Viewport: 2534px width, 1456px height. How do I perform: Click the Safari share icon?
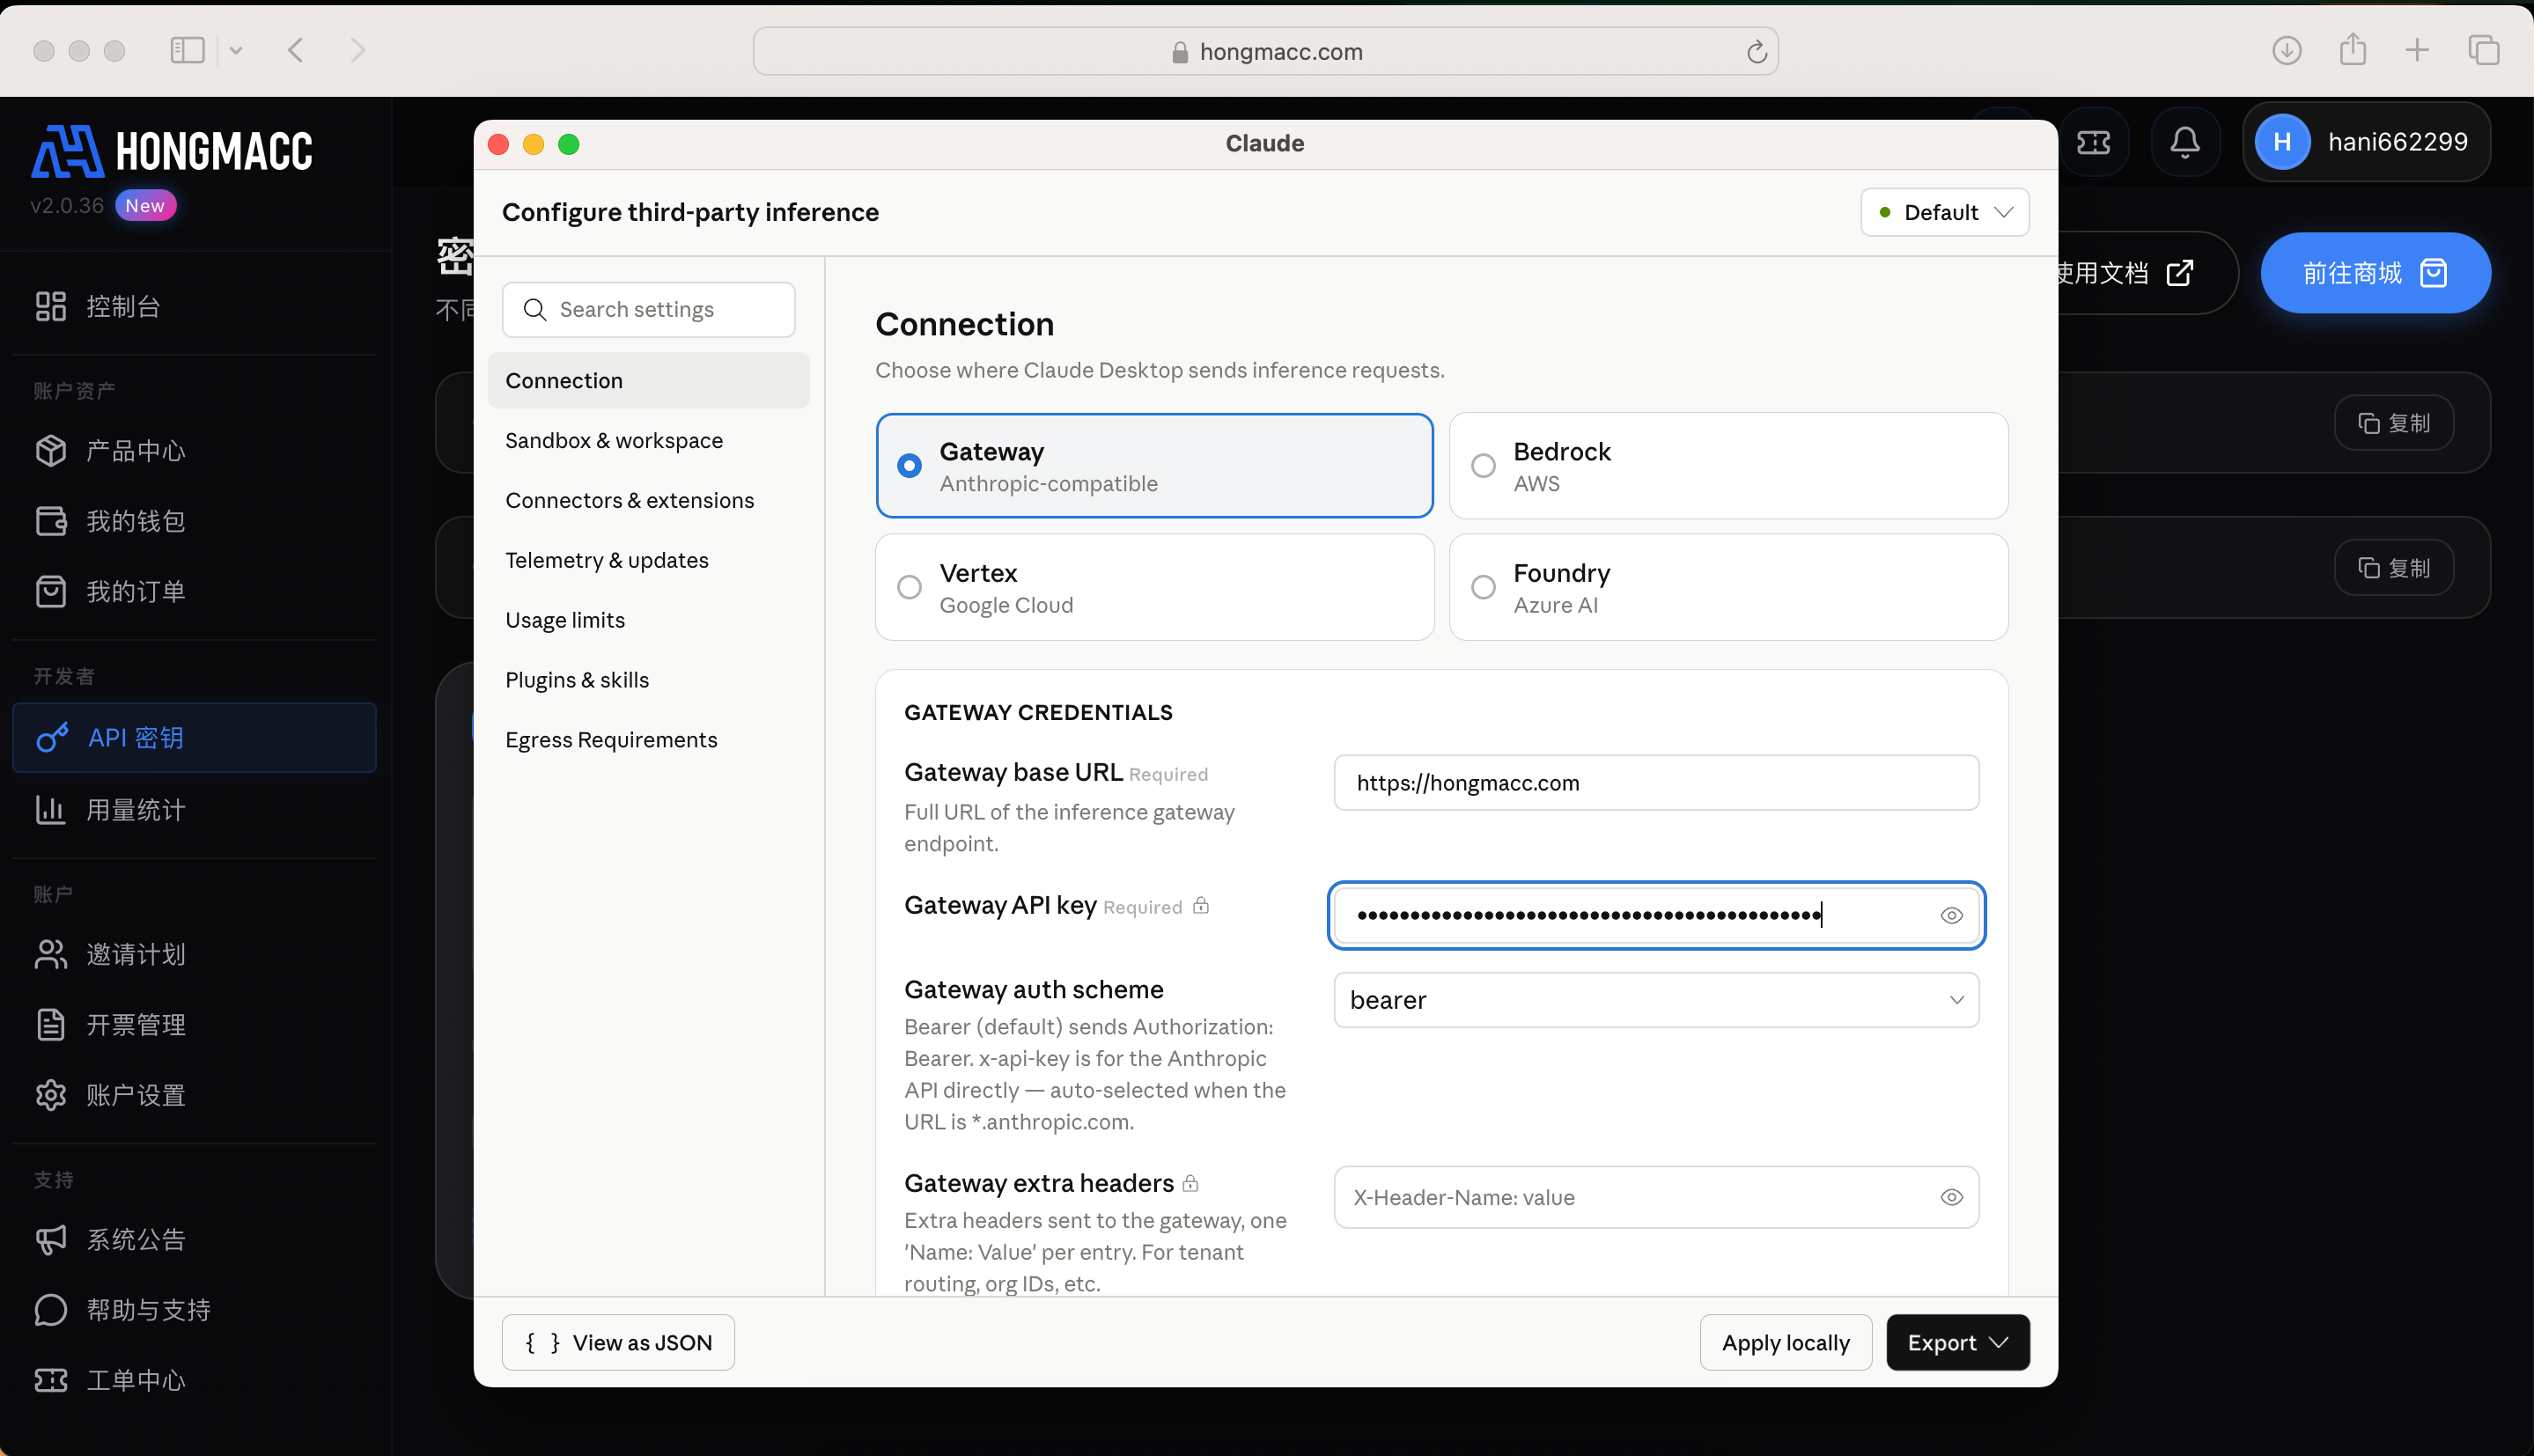(x=2353, y=50)
